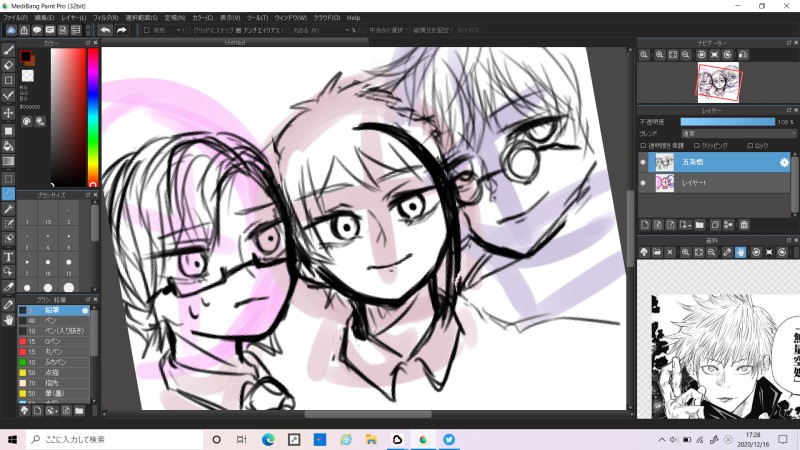Click the Undo arrow button
The height and width of the screenshot is (450, 800).
105,30
